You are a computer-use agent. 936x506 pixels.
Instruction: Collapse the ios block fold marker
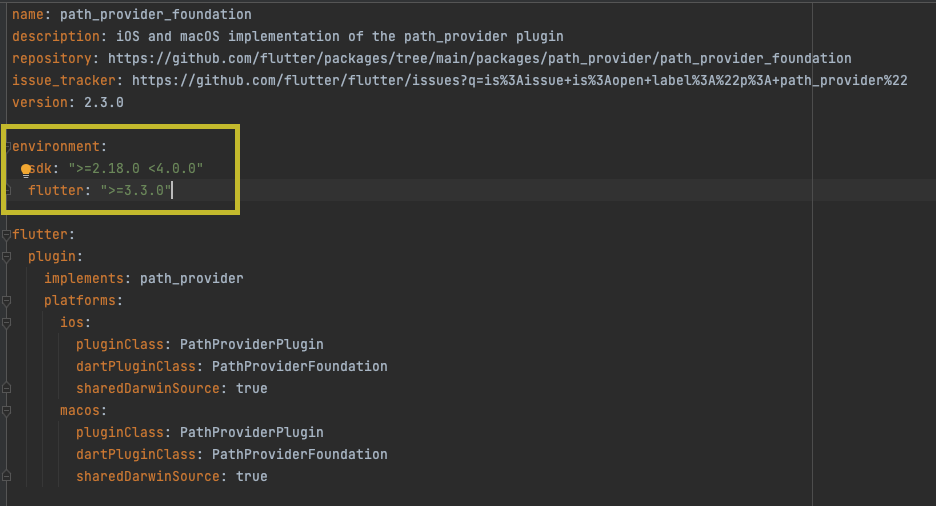click(x=7, y=323)
